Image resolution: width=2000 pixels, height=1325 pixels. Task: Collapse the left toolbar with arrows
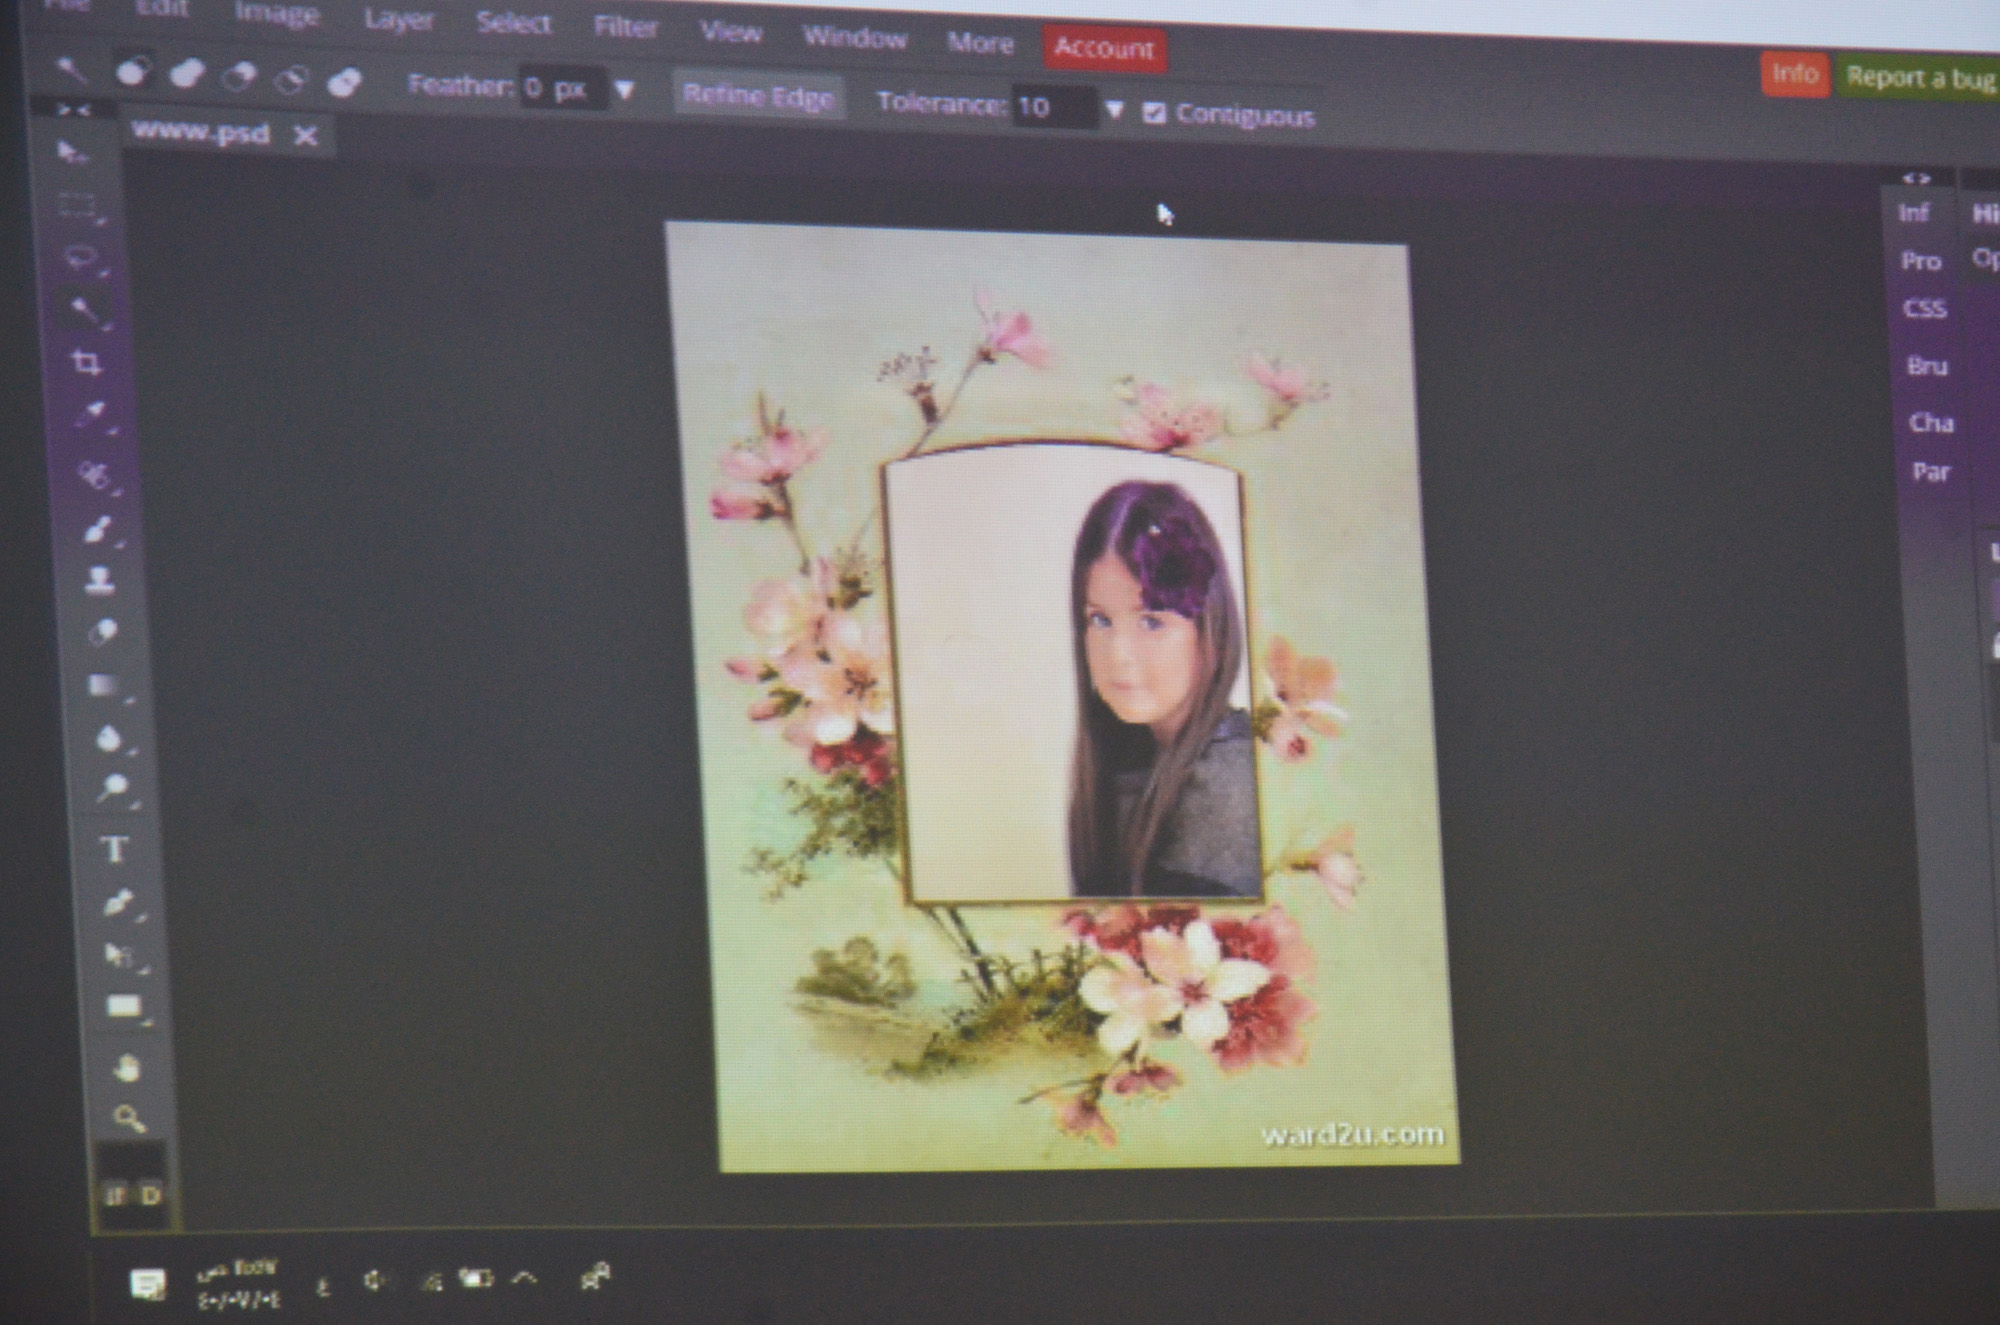[72, 109]
